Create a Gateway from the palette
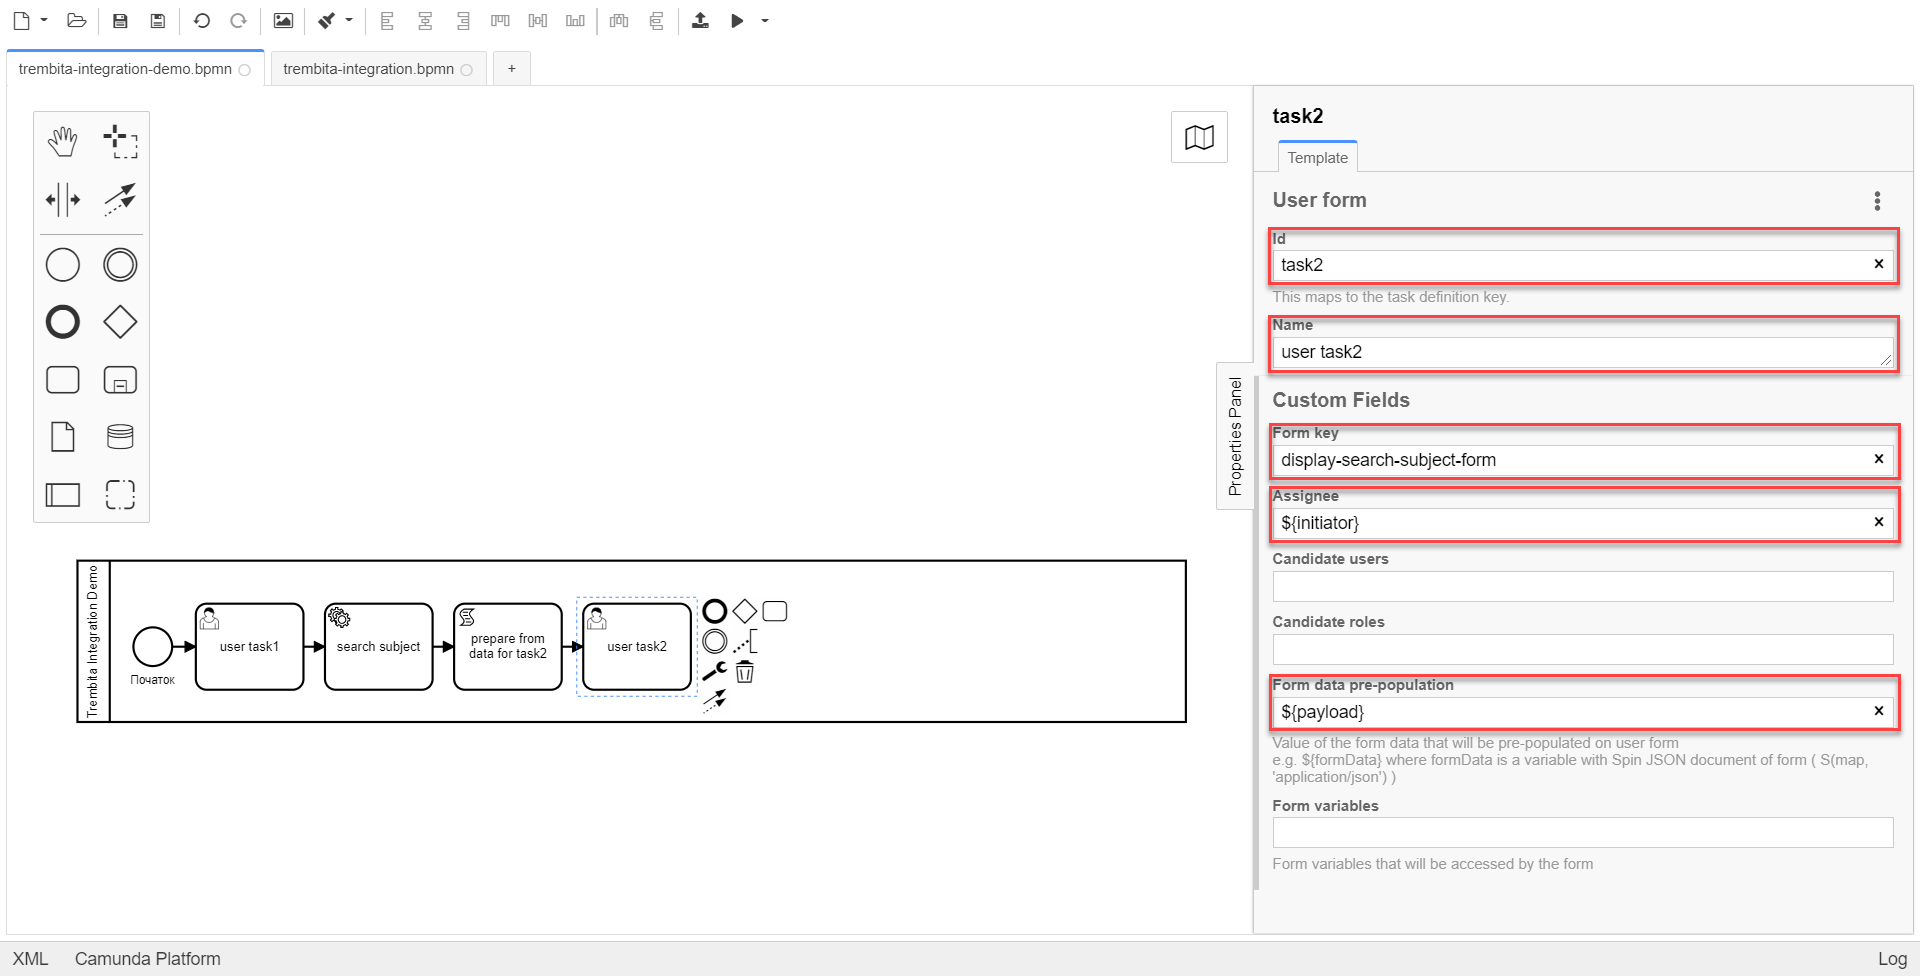Screen dimensions: 1920x976 [120, 322]
